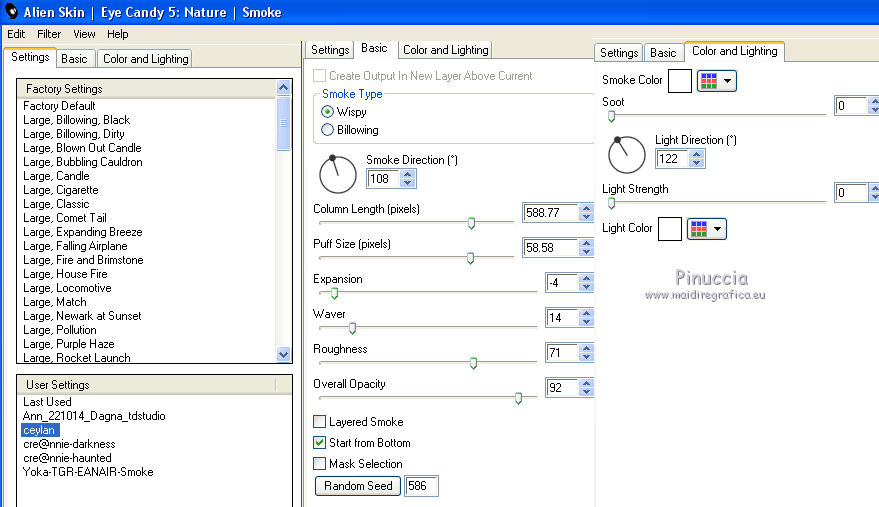Click the Light Color white swatch
The image size is (879, 507).
tap(669, 229)
